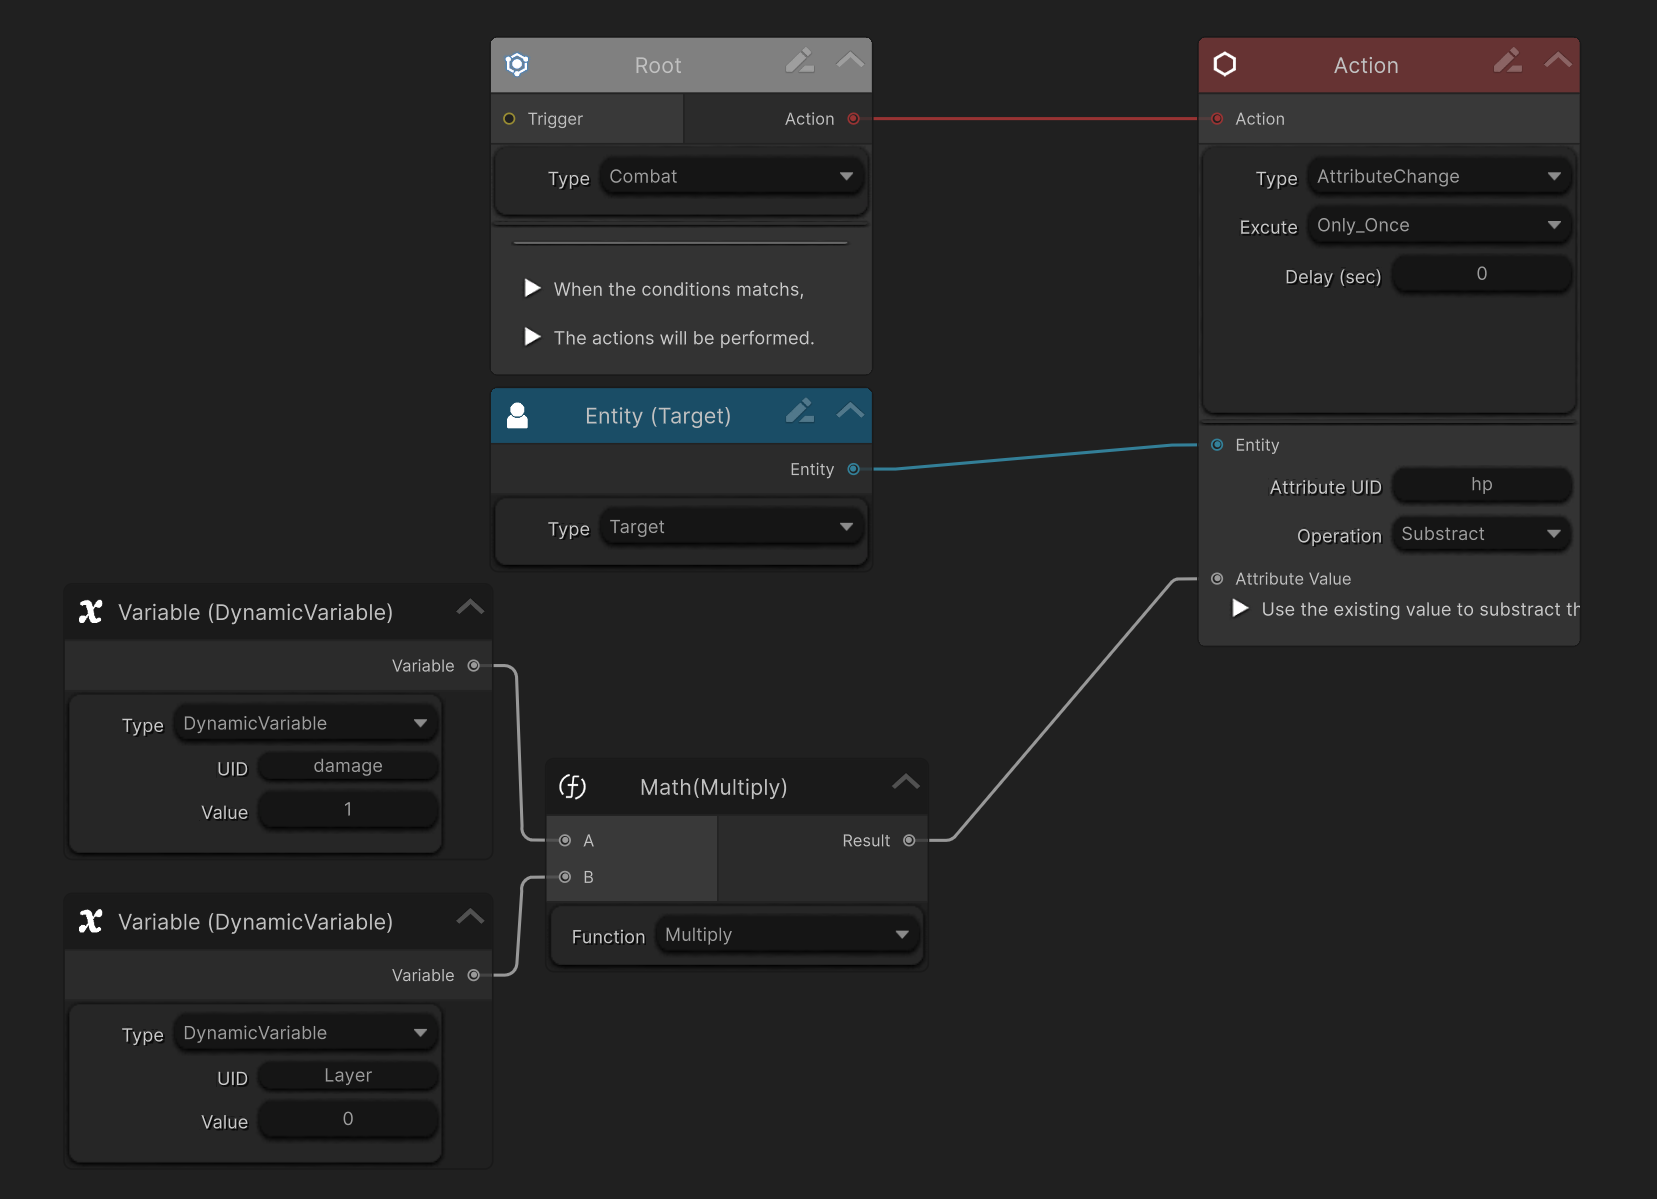Click the variable X icon on damage node
The width and height of the screenshot is (1657, 1199).
click(91, 612)
